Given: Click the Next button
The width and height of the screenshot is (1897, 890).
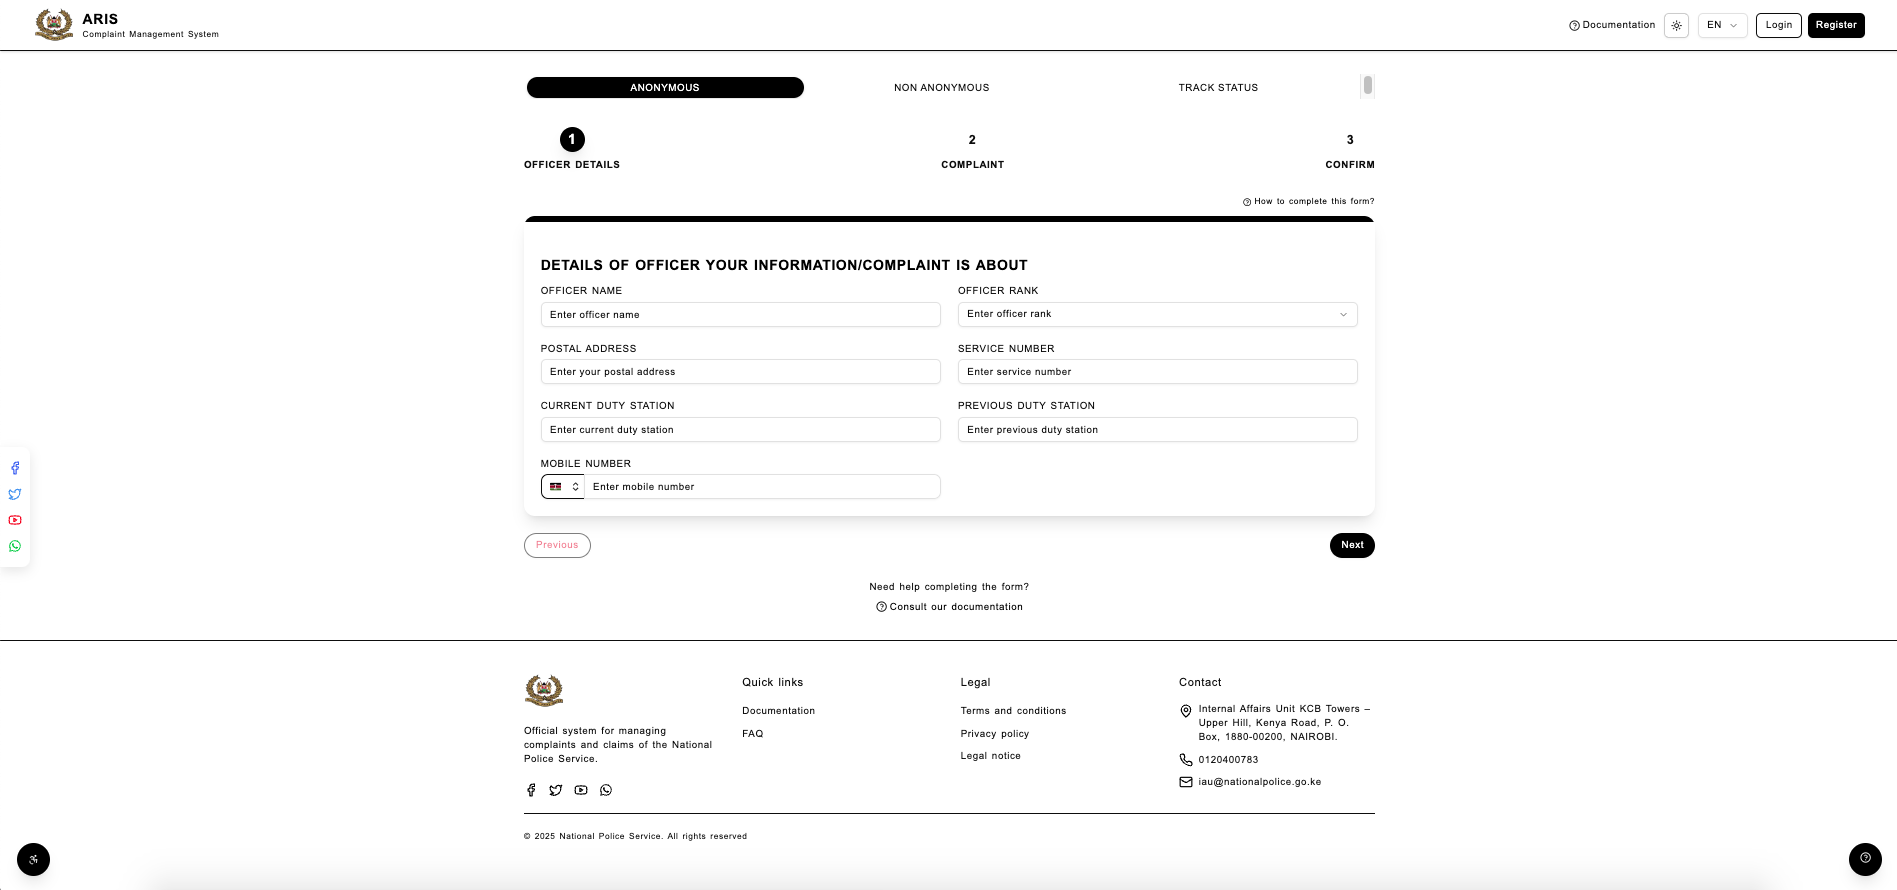Looking at the screenshot, I should [1352, 545].
